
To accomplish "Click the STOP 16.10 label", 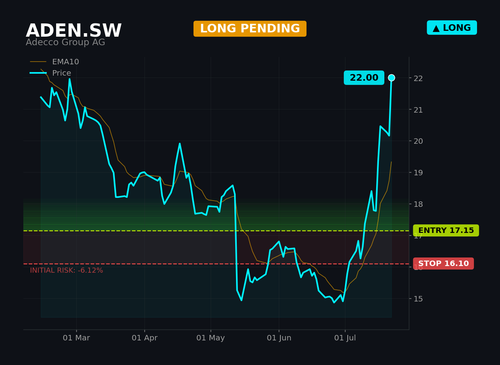I will pos(443,263).
